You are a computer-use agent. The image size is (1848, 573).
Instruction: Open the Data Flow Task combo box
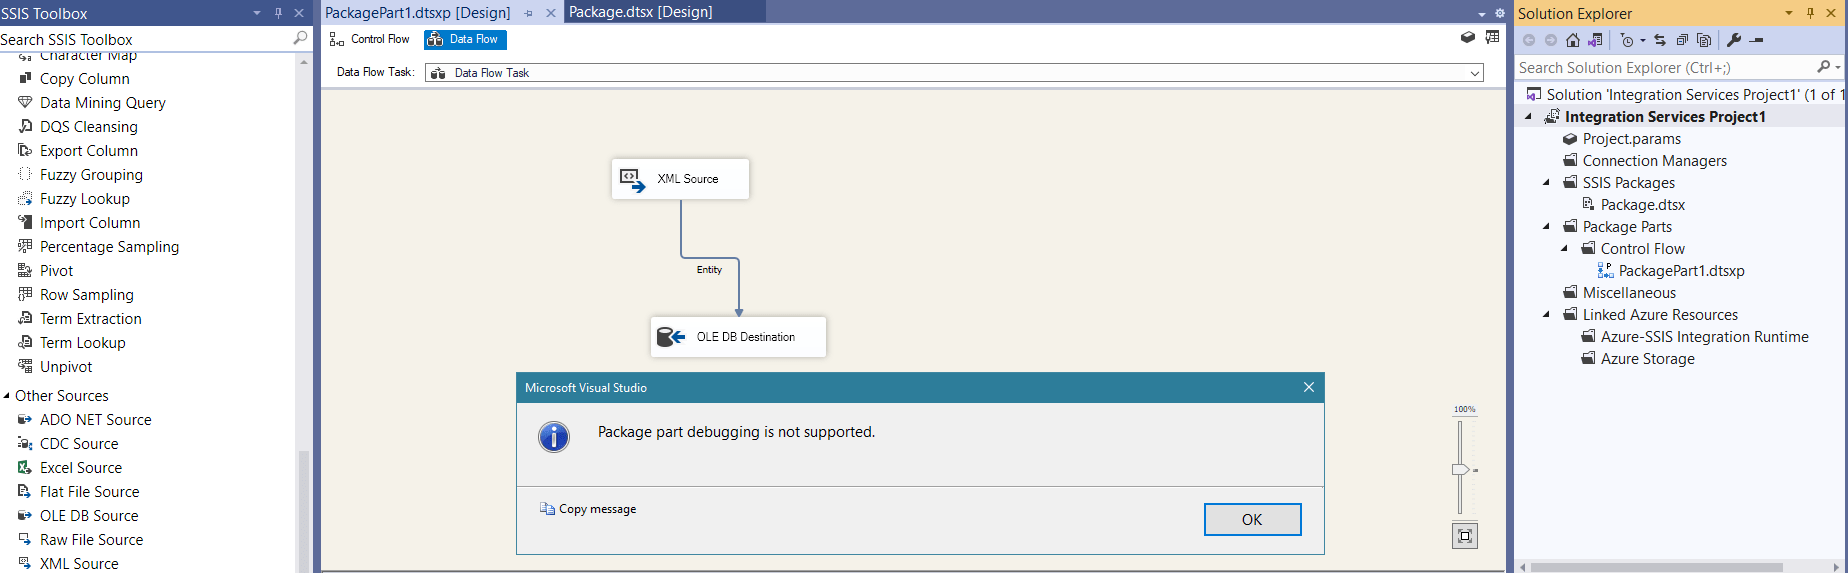(x=954, y=73)
